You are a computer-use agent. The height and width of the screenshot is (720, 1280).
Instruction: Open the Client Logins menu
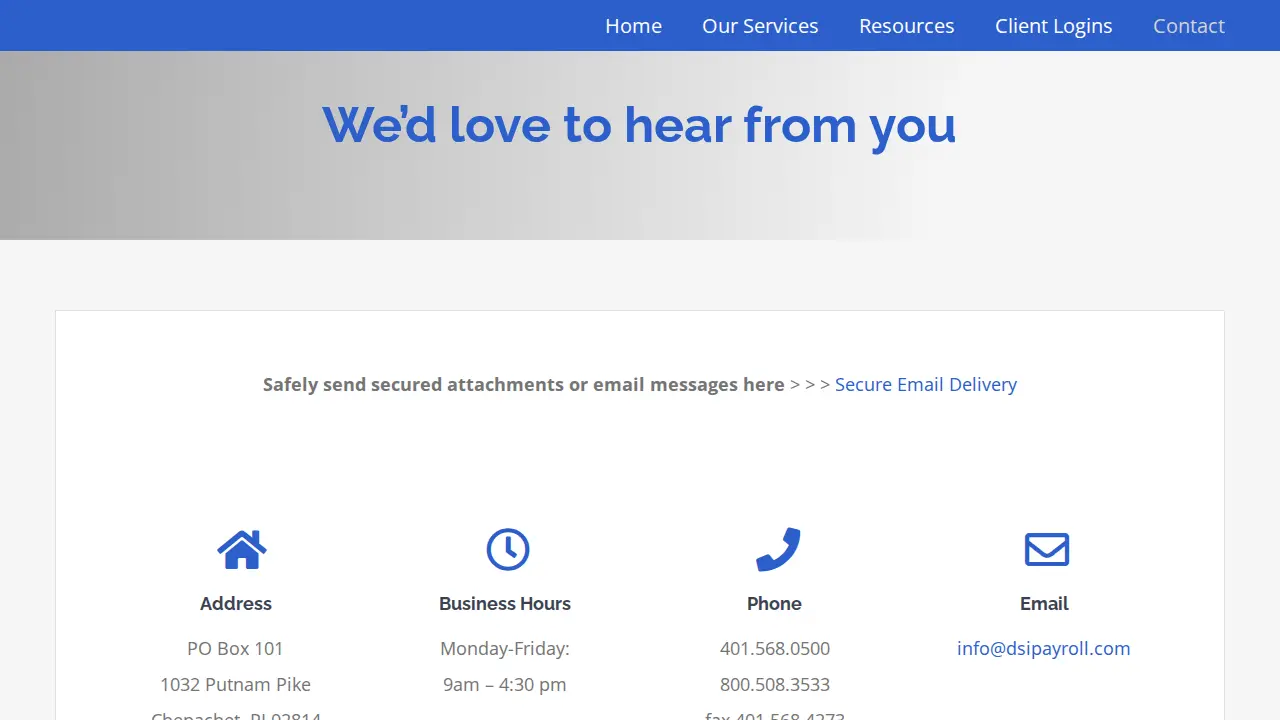[1054, 26]
